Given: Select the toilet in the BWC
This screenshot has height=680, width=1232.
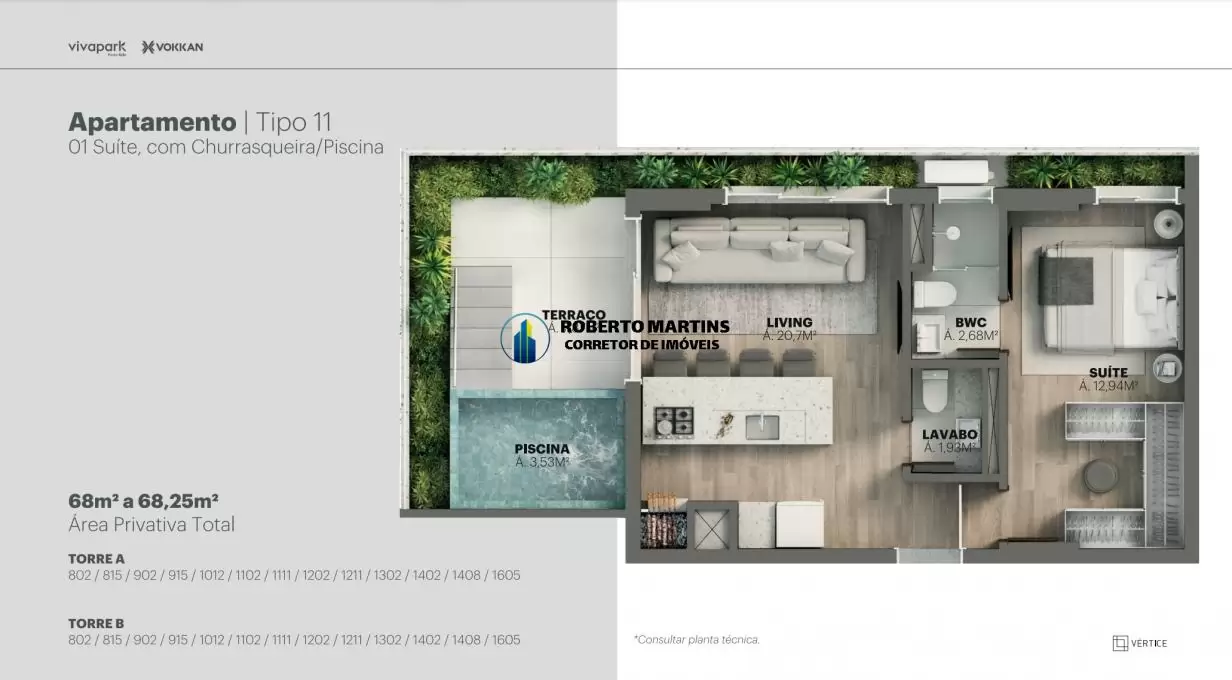Looking at the screenshot, I should [935, 296].
